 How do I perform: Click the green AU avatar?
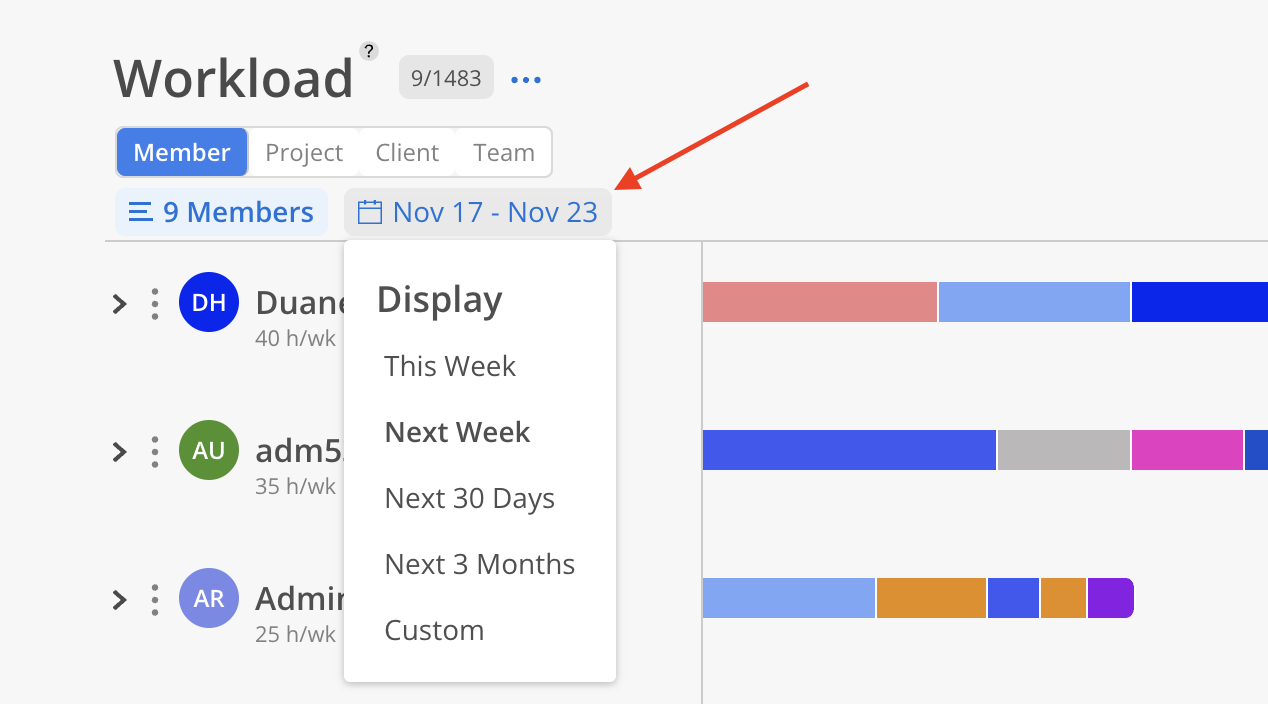pos(208,451)
